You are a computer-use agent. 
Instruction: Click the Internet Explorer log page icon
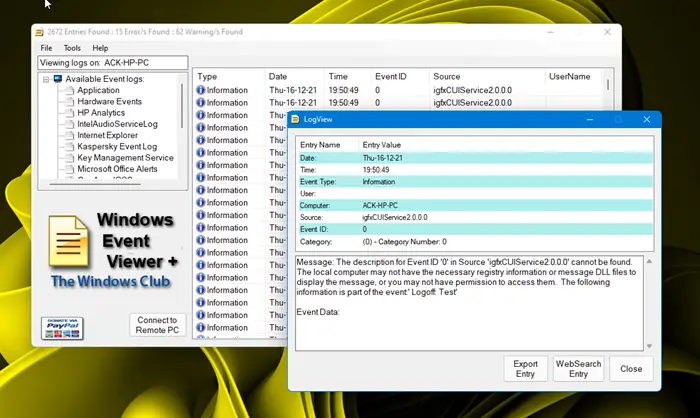tap(70, 135)
